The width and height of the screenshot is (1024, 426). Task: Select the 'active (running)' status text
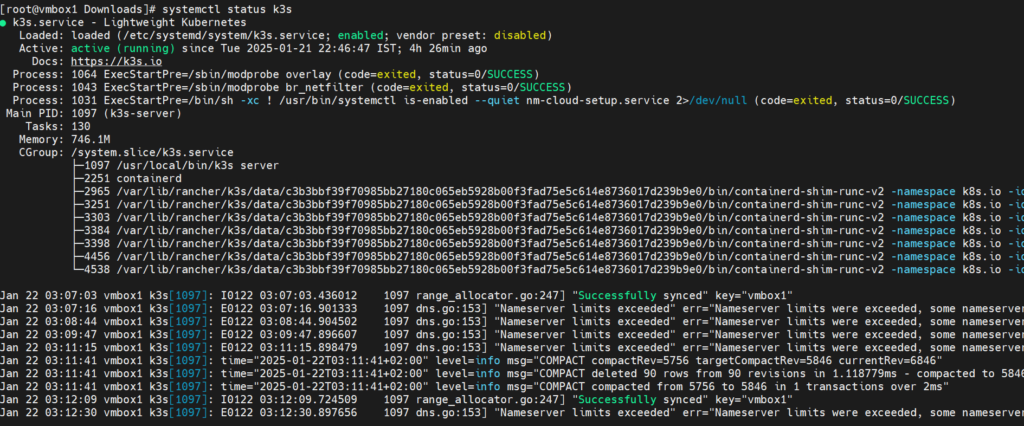coord(109,48)
